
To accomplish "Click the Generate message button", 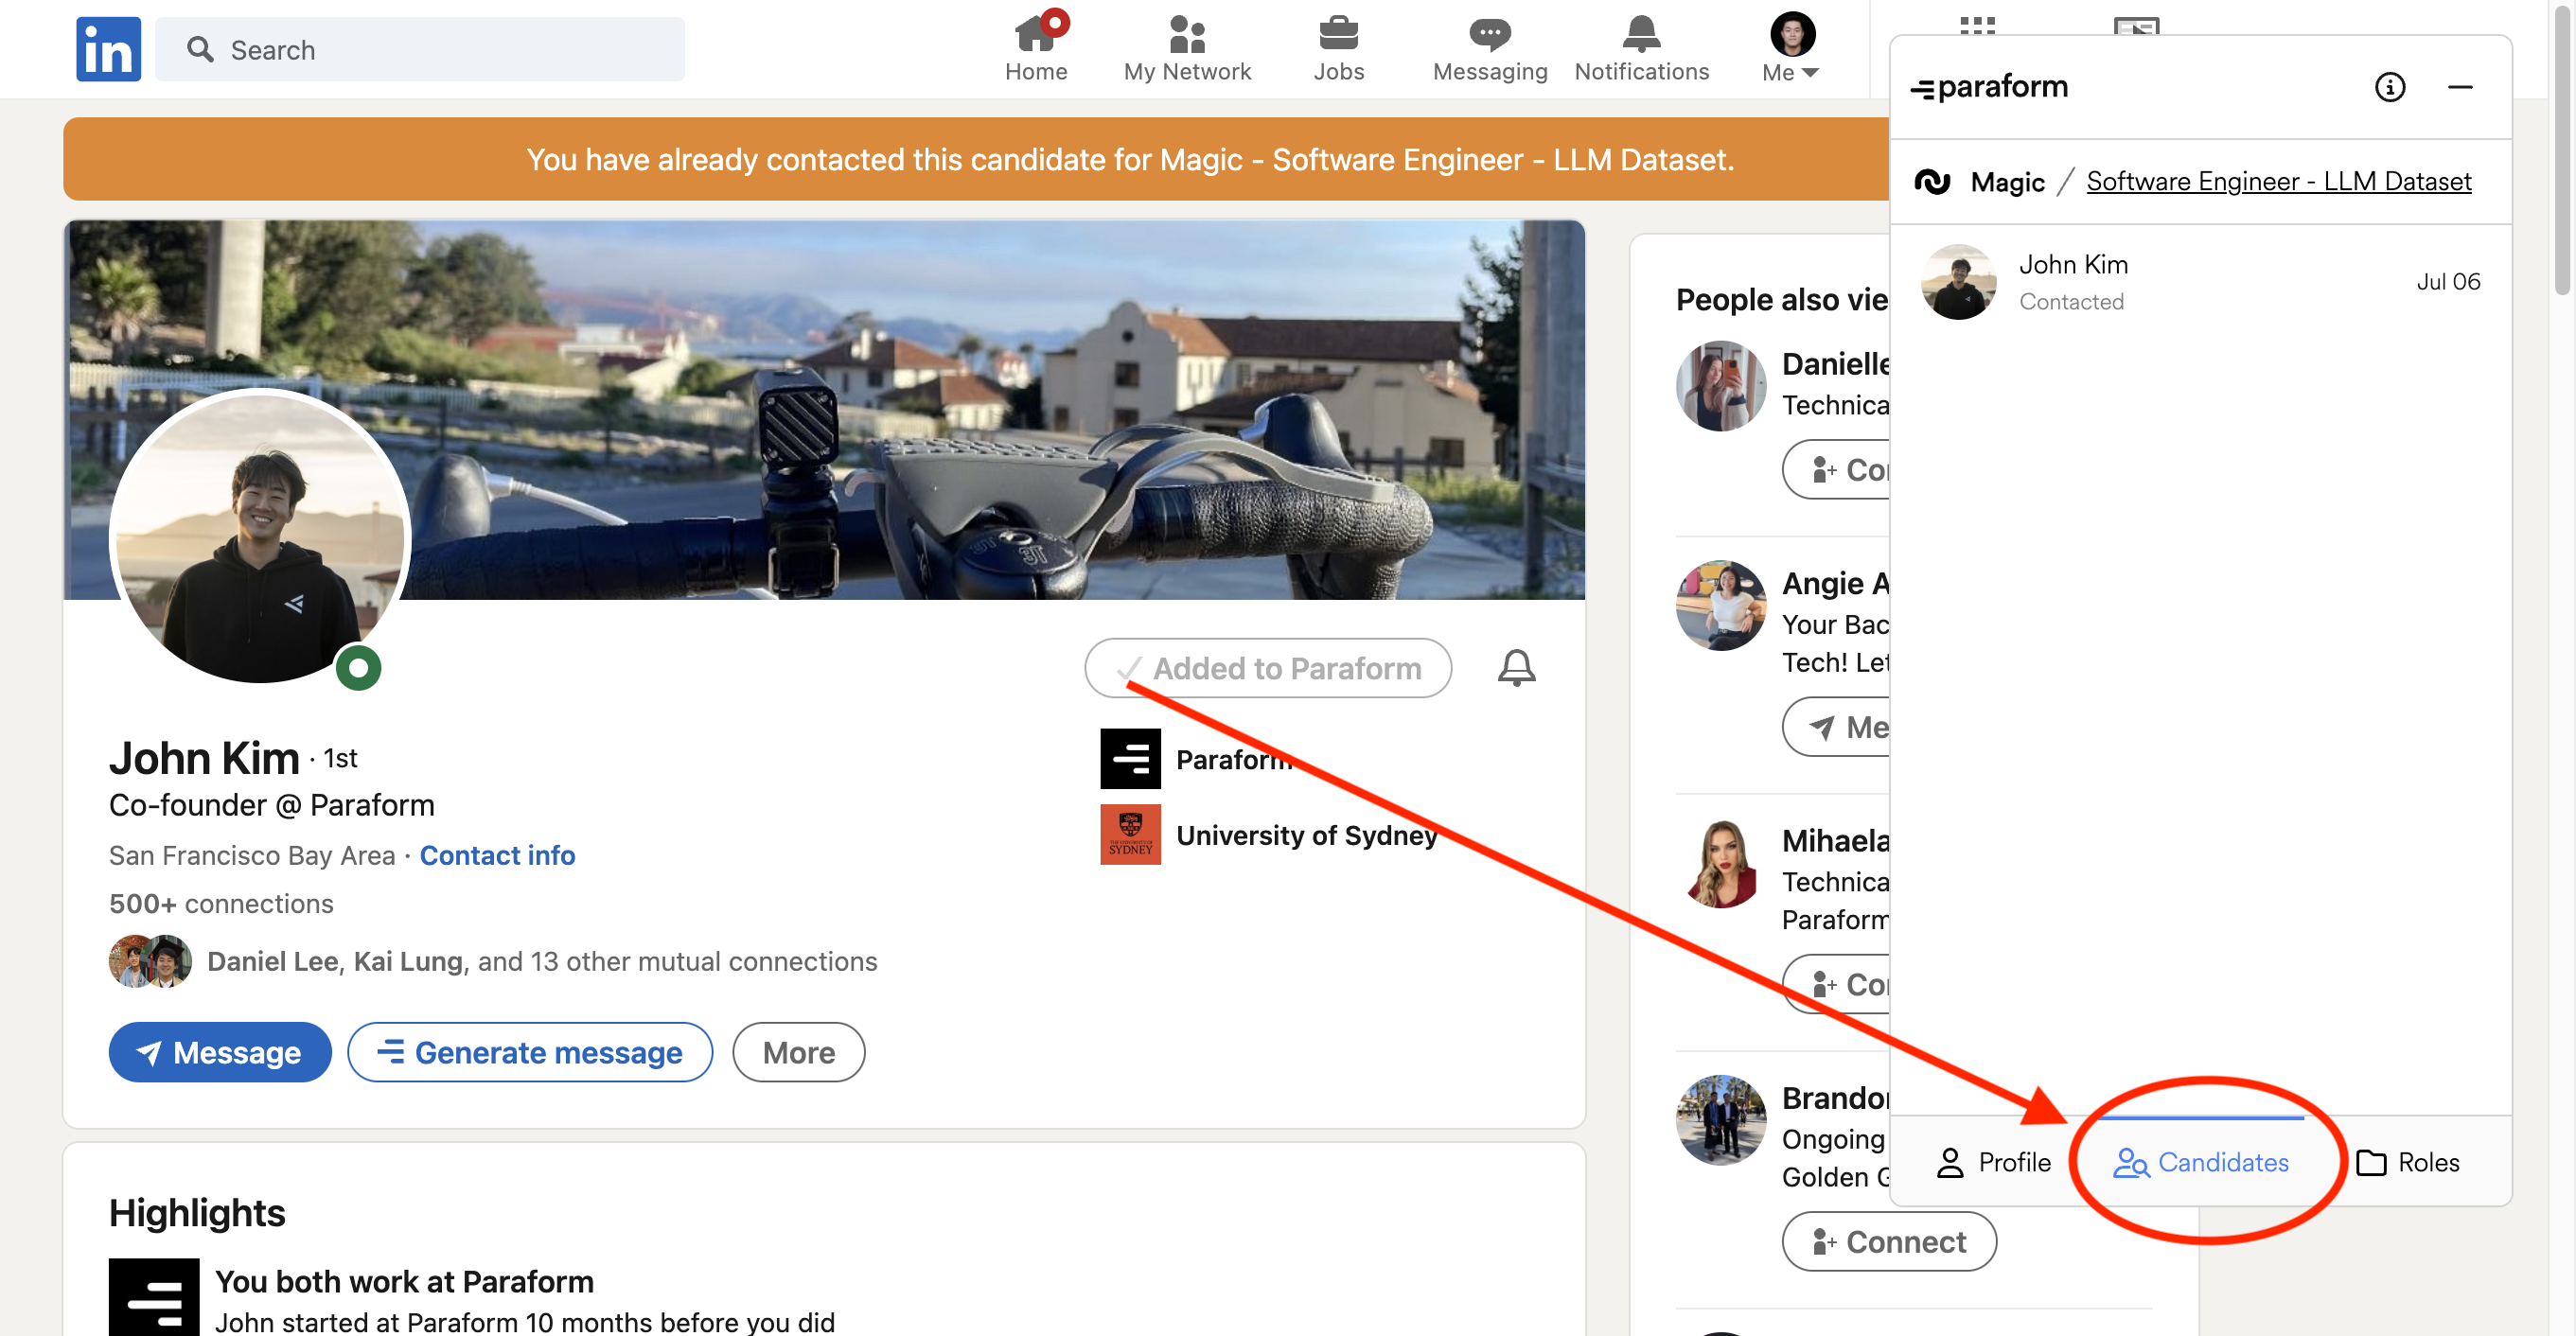I will pyautogui.click(x=530, y=1052).
